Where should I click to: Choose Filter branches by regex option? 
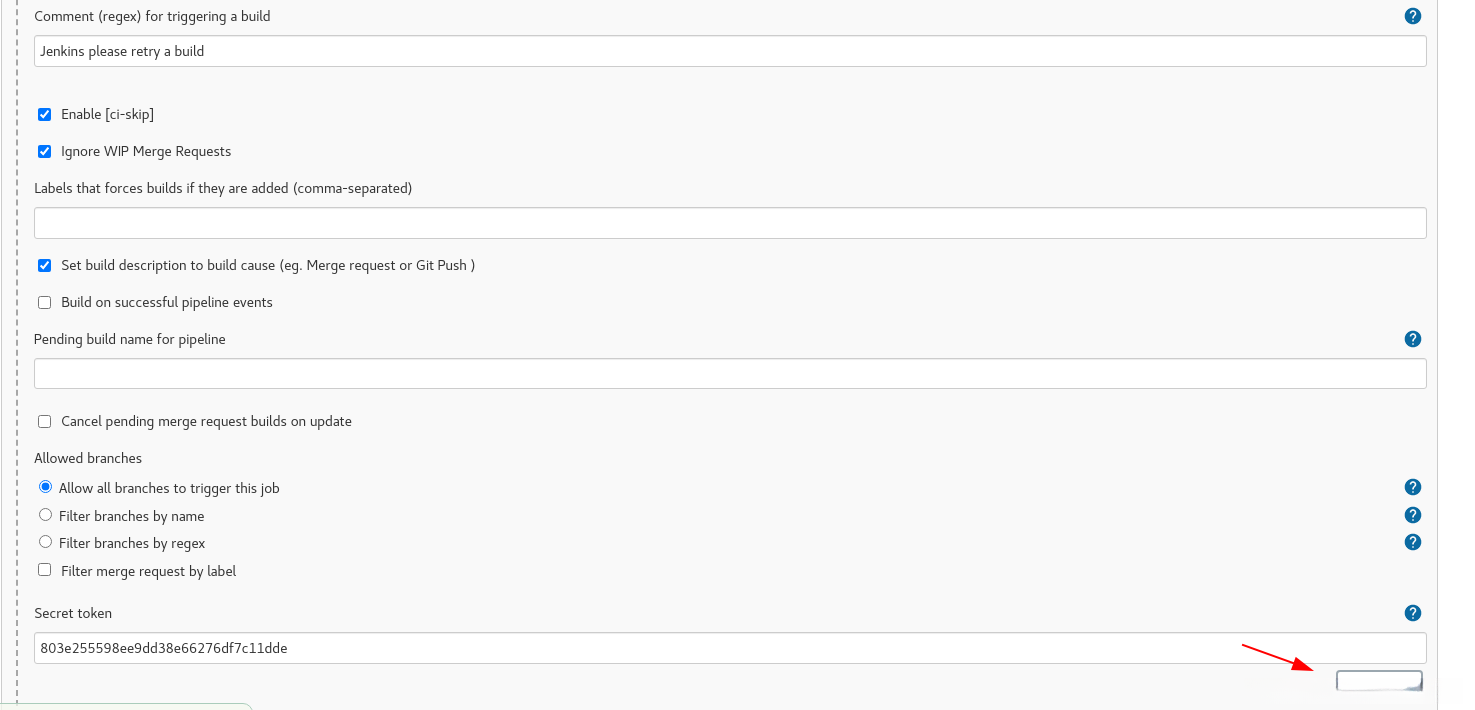[x=45, y=542]
